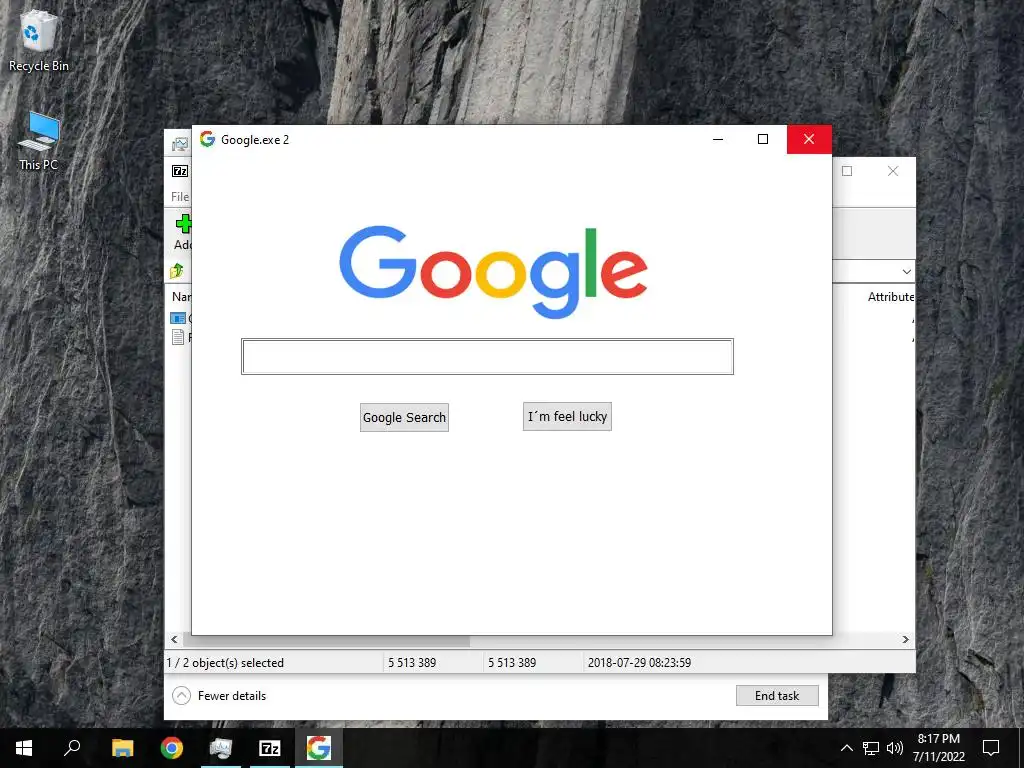This screenshot has height=768, width=1024.
Task: Click 7-Zip up one folder icon
Action: pyautogui.click(x=177, y=270)
